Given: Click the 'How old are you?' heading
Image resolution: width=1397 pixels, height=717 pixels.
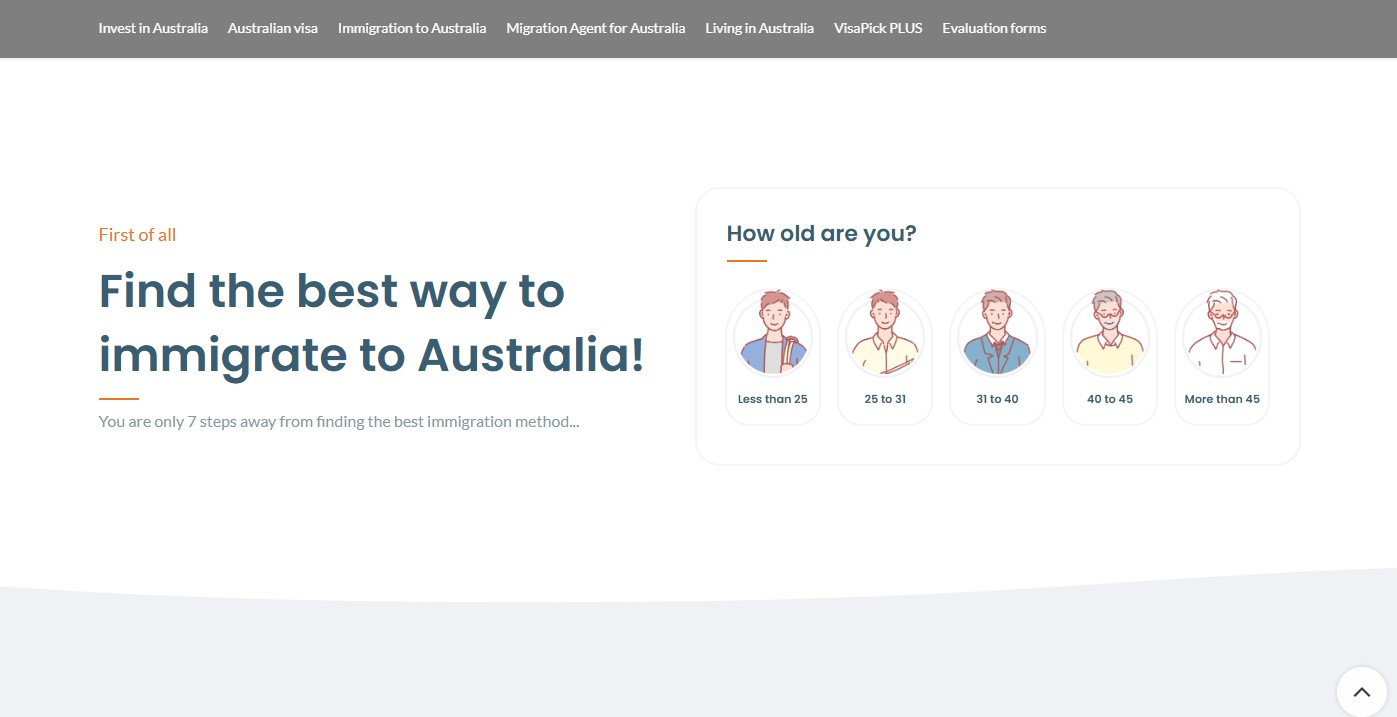Looking at the screenshot, I should (821, 233).
